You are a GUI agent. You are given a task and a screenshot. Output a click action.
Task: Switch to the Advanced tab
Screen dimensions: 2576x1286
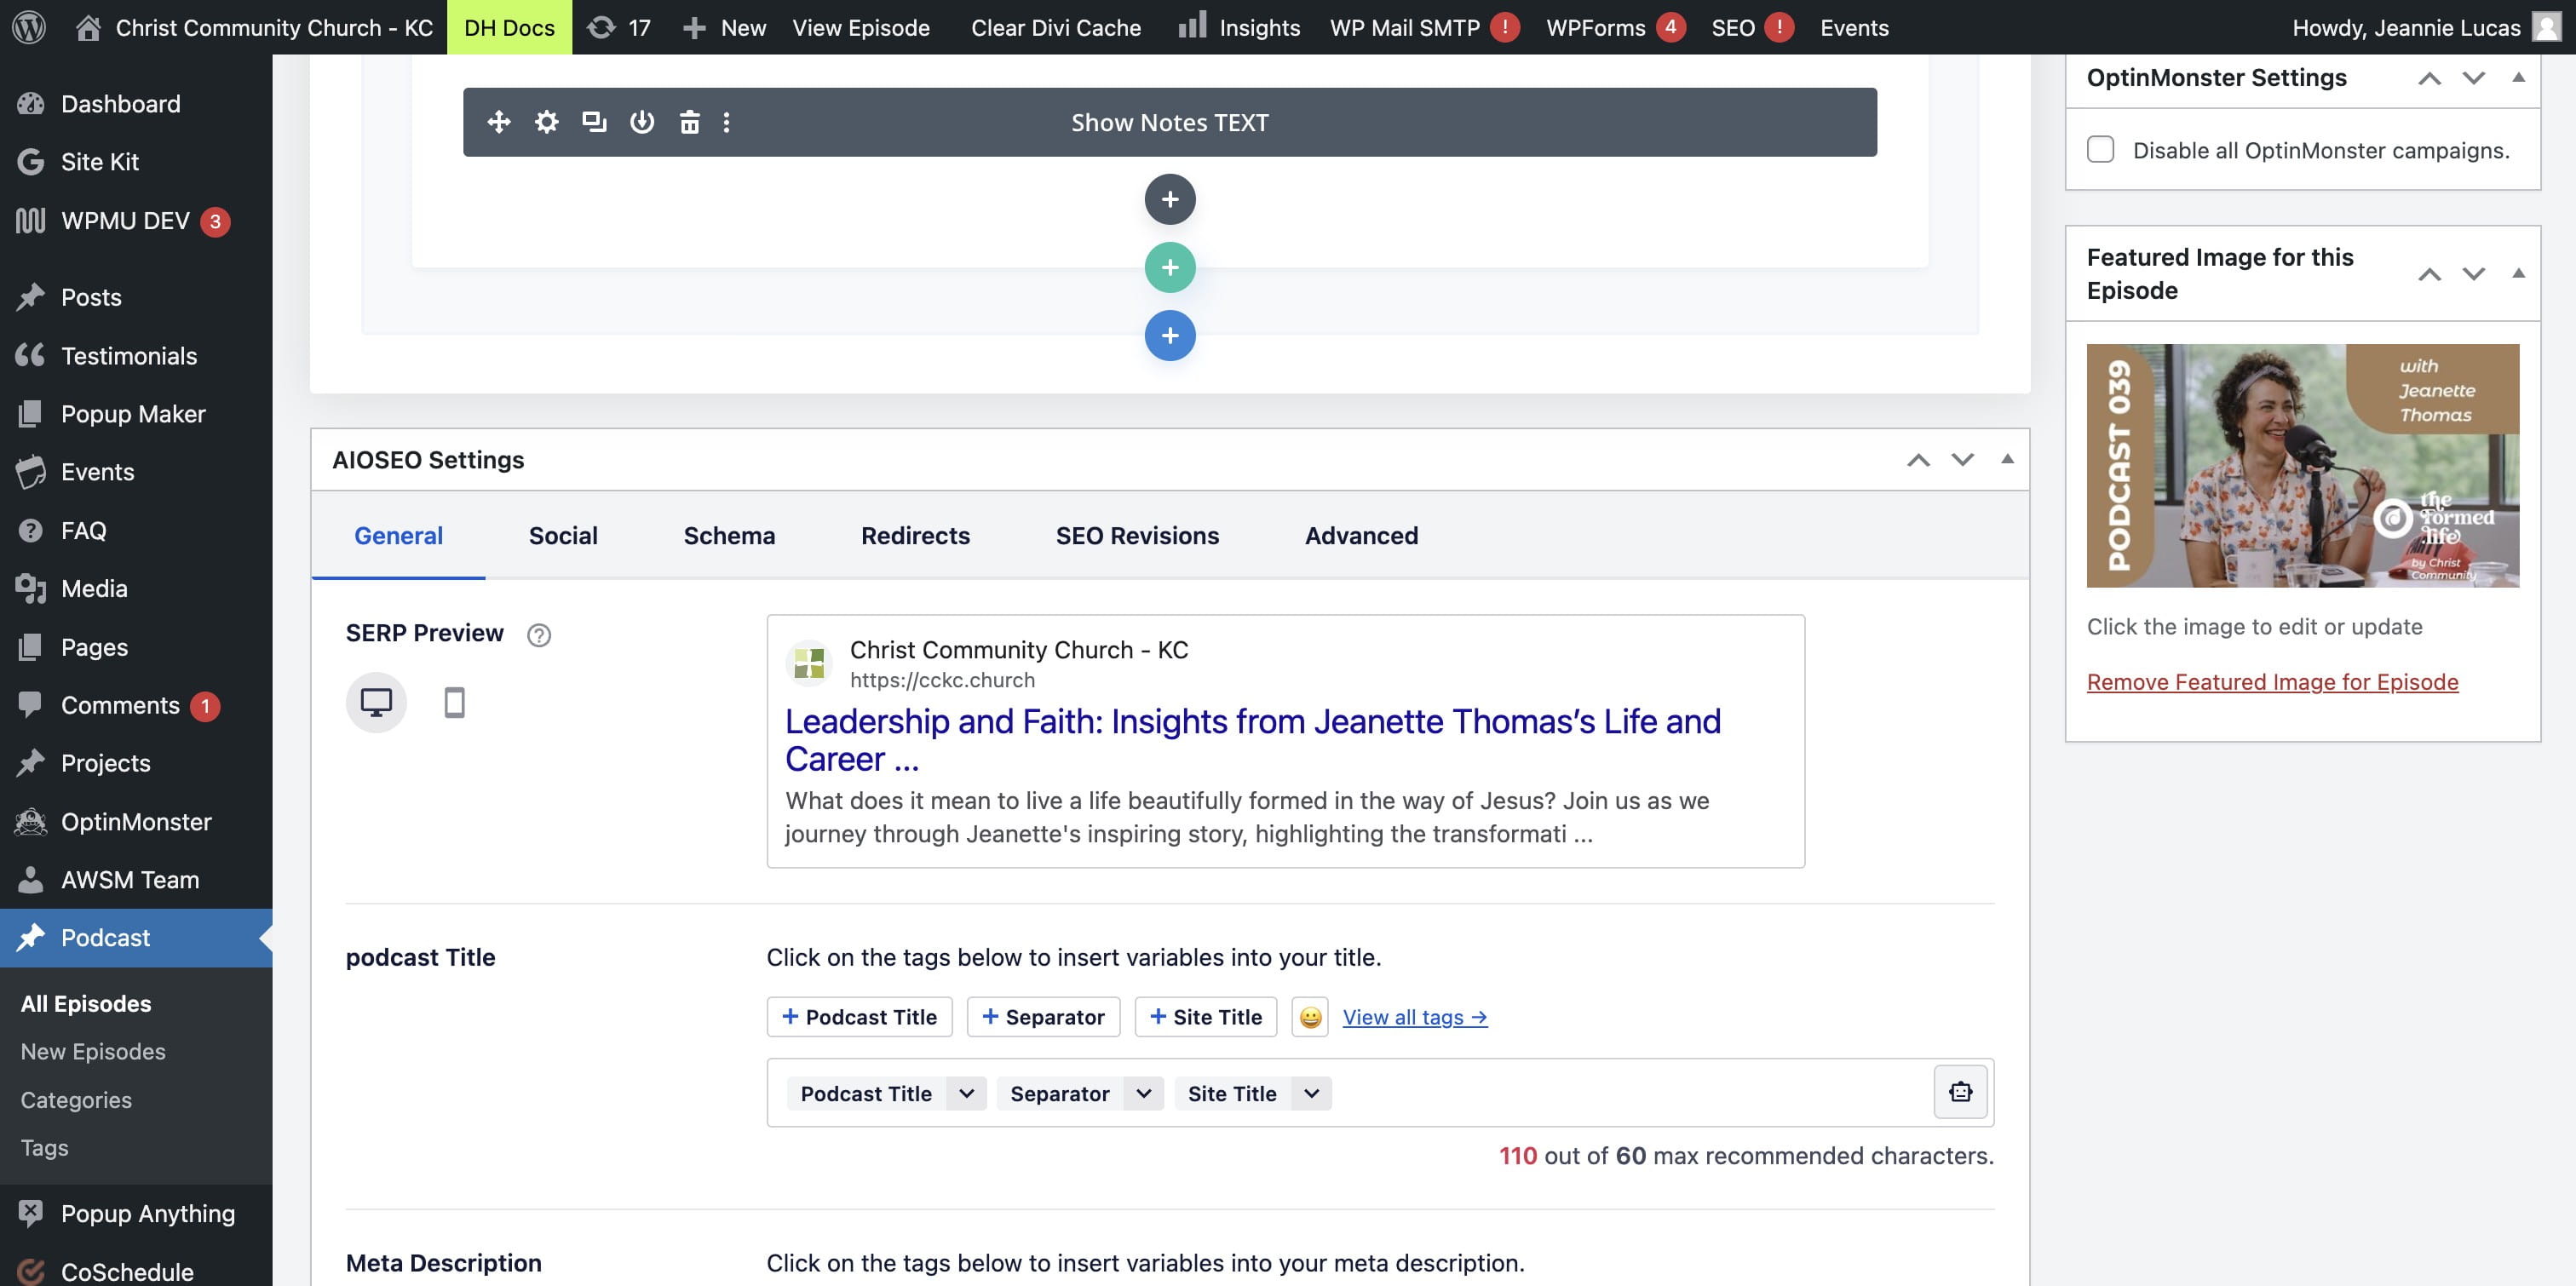point(1361,535)
